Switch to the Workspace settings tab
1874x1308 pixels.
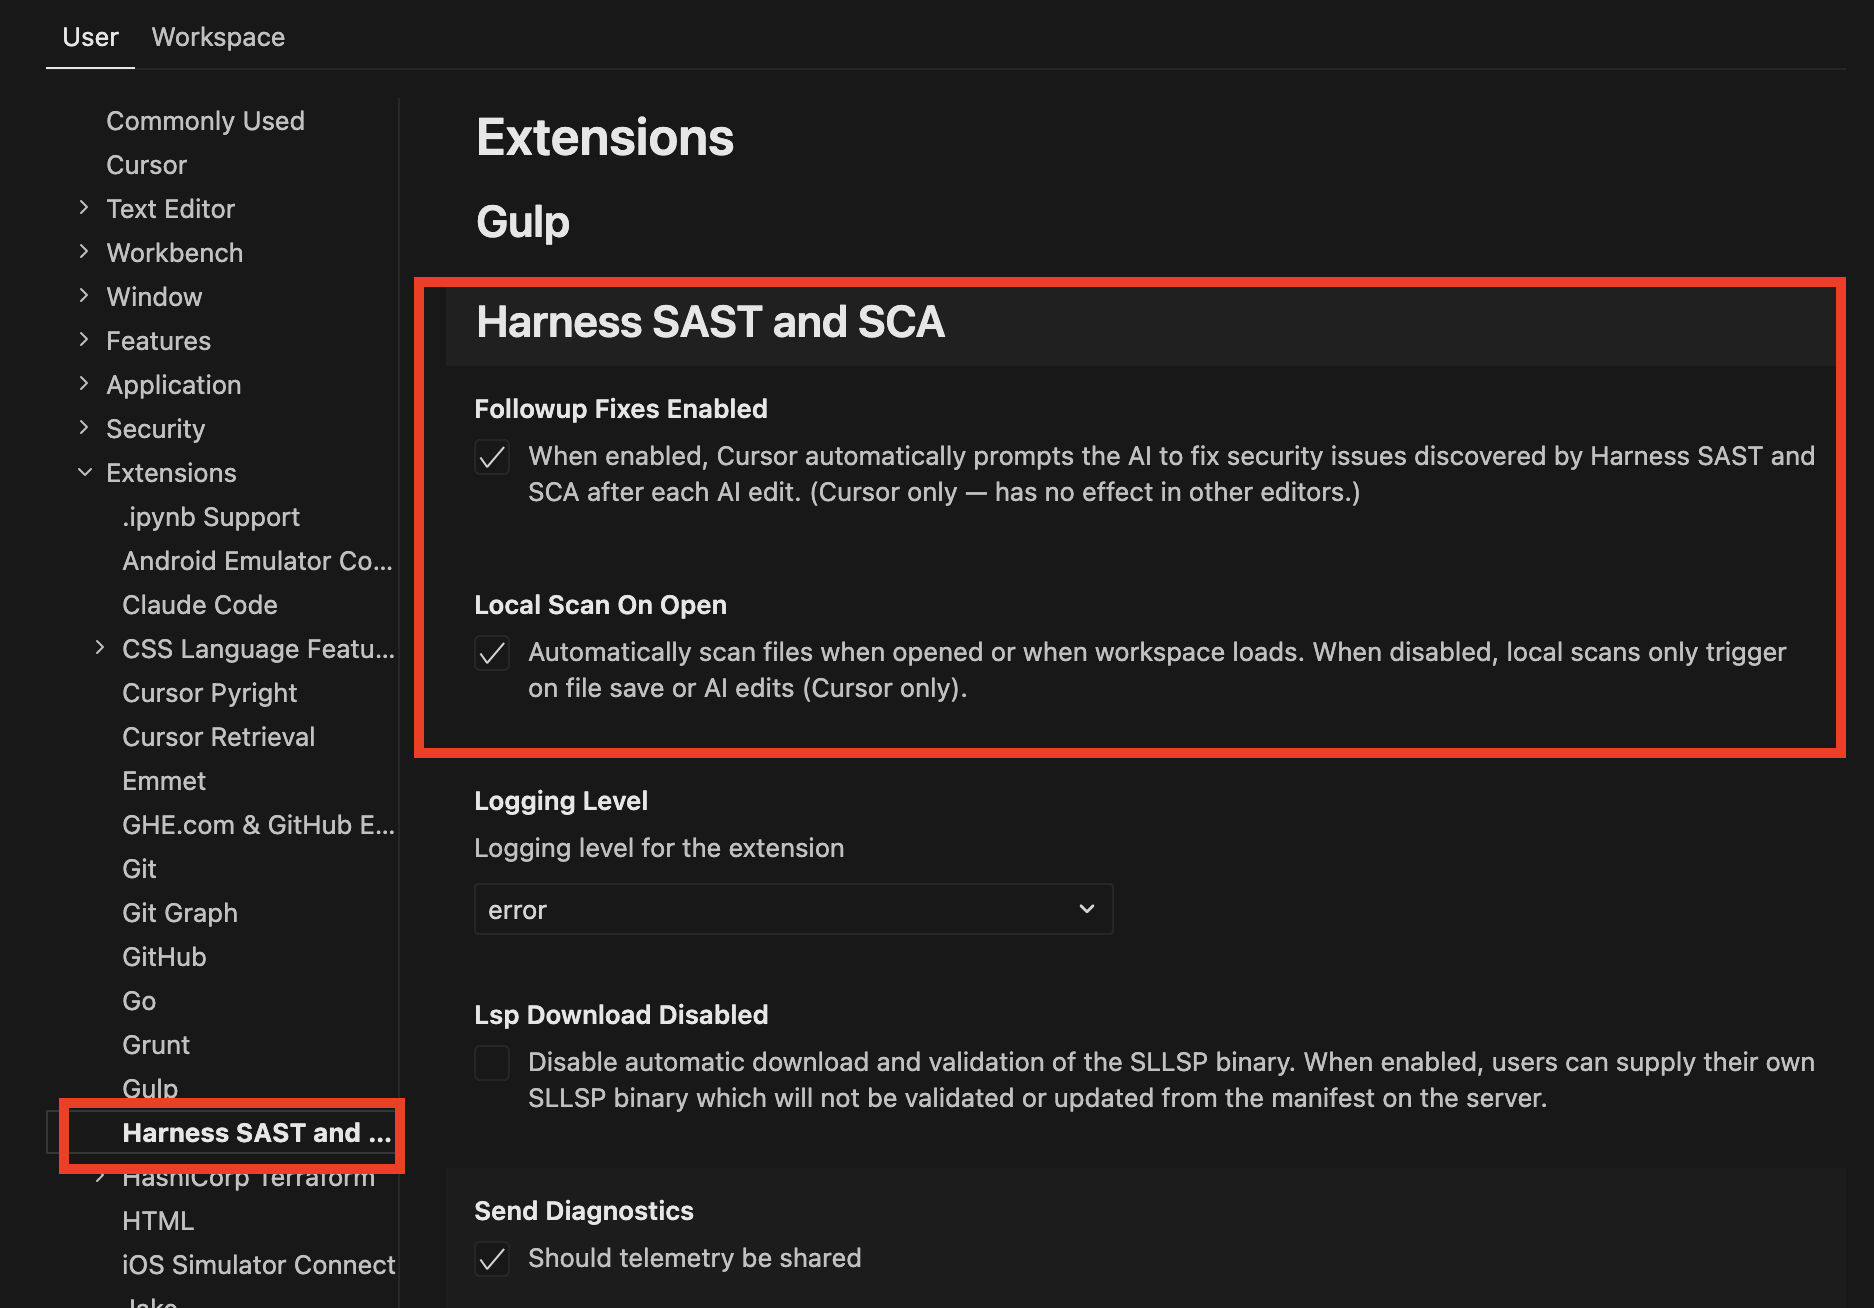(218, 37)
